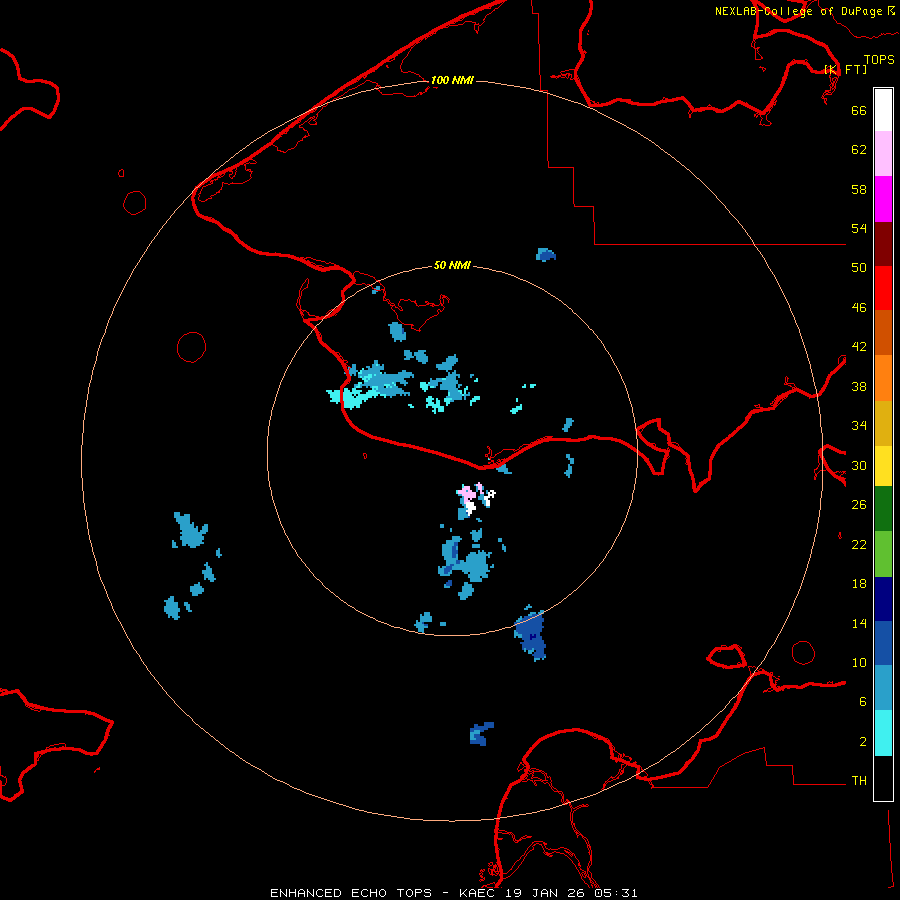Click the white color swatch near 66
This screenshot has width=900, height=900.
coord(883,110)
